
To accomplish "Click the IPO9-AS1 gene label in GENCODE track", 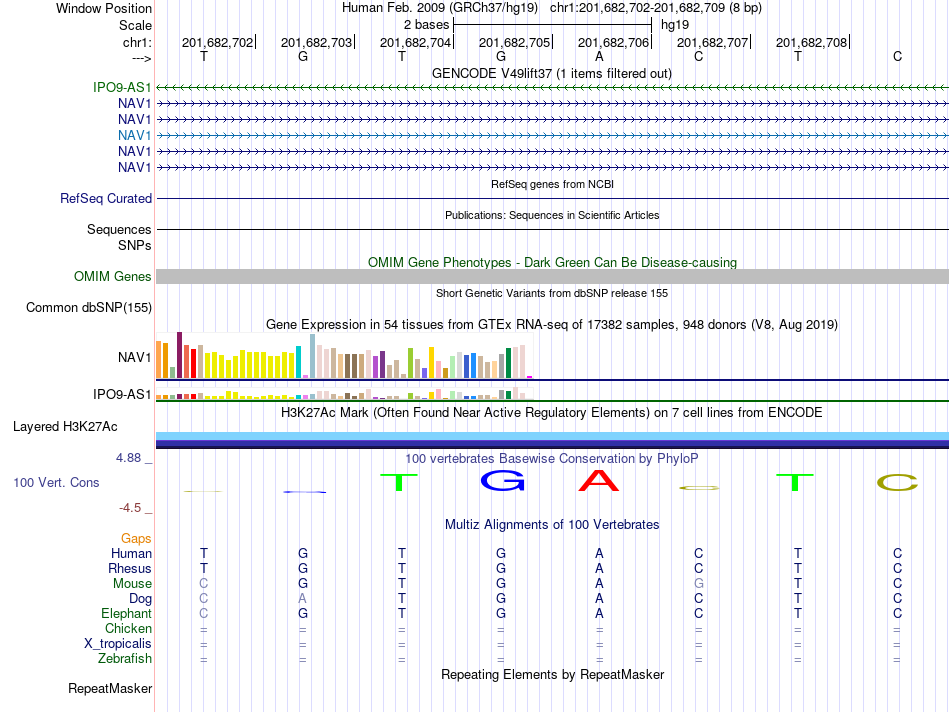I will pyautogui.click(x=122, y=87).
